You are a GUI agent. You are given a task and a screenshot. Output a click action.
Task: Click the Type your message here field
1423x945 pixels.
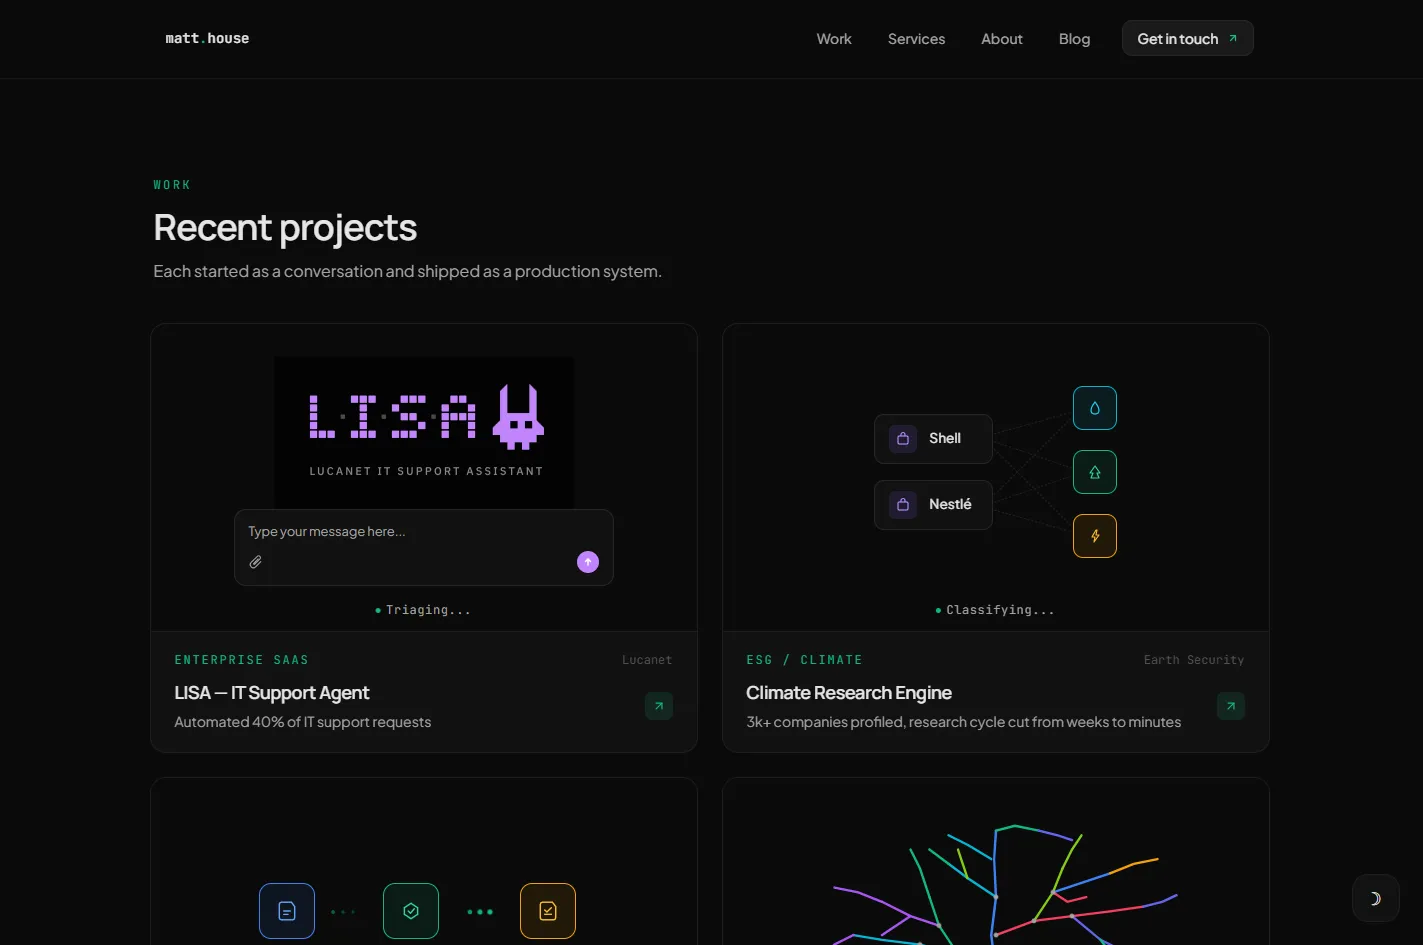tap(424, 532)
